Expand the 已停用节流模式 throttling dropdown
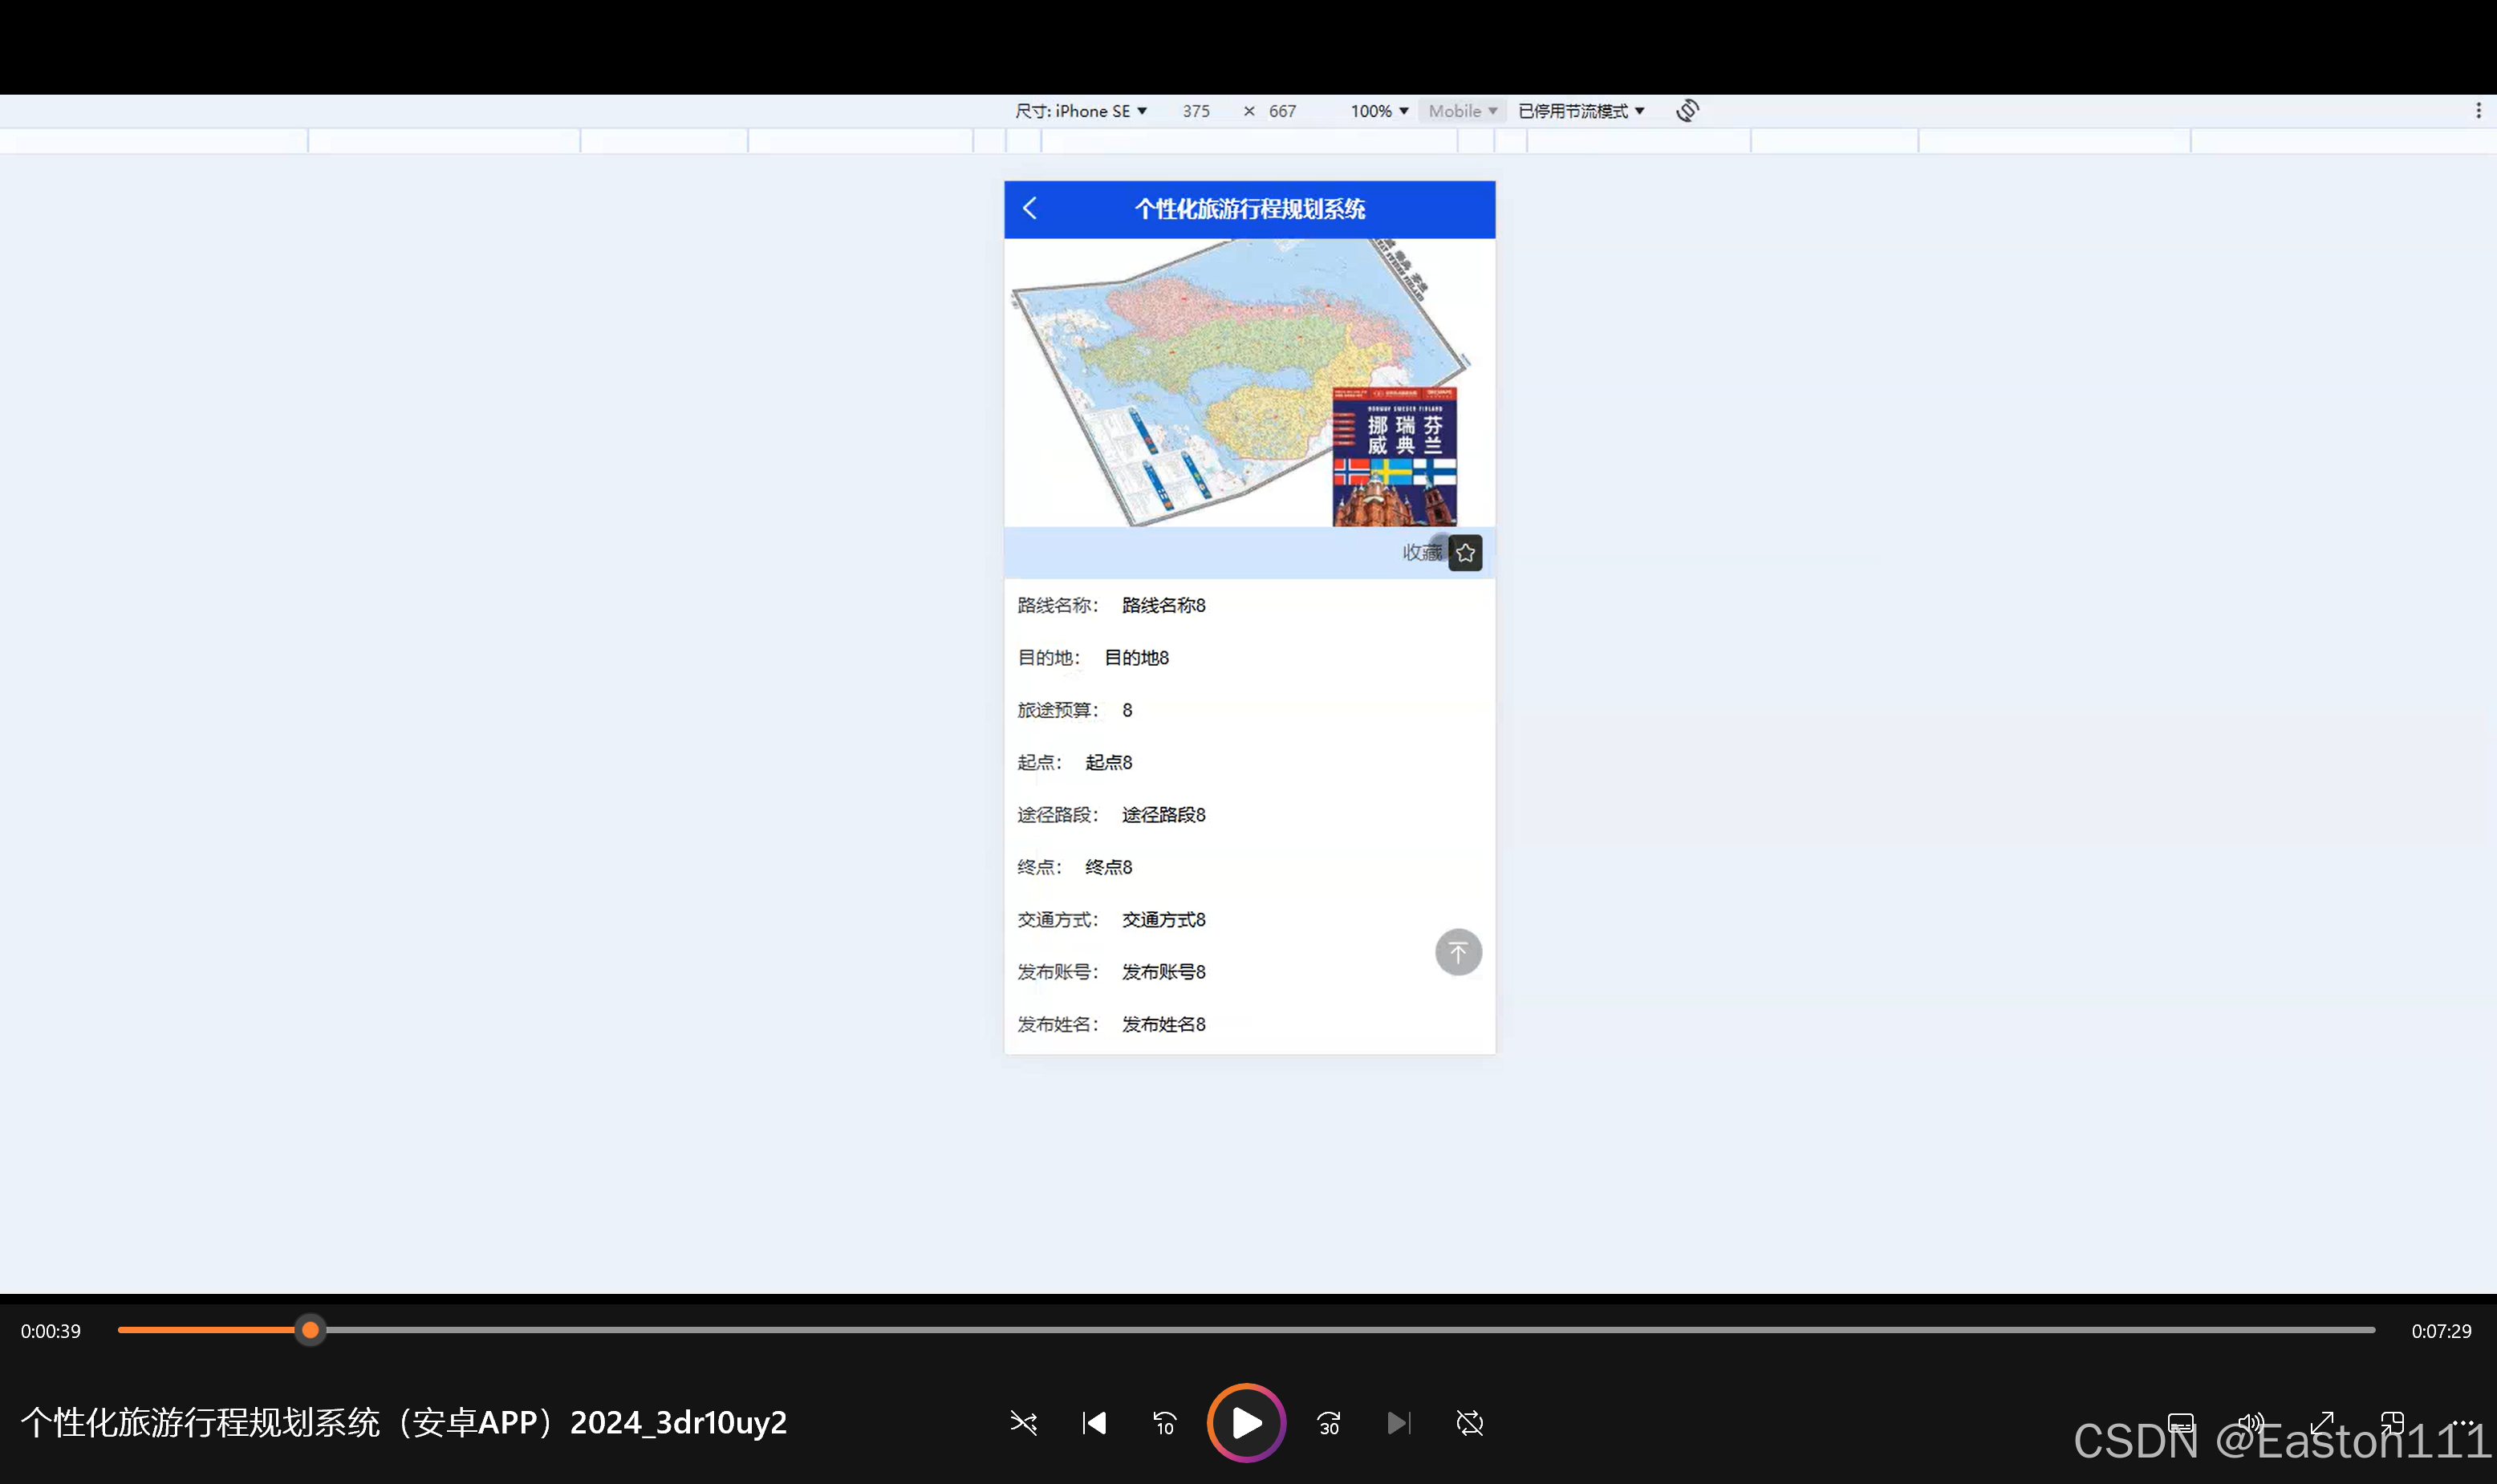This screenshot has height=1484, width=2497. tap(1581, 111)
